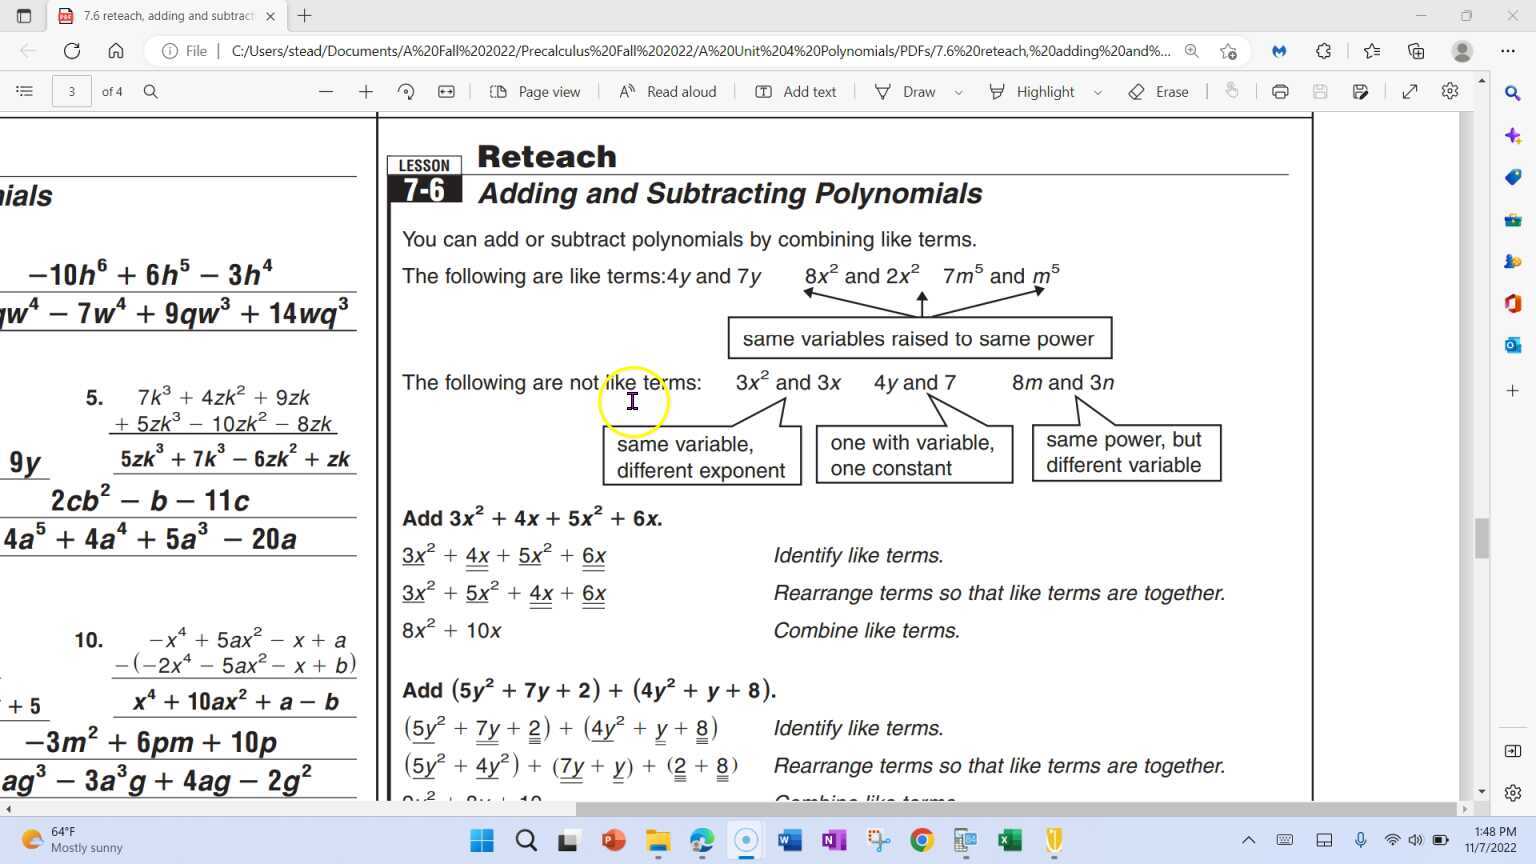Select the Add text tool
The image size is (1536, 864).
(795, 91)
